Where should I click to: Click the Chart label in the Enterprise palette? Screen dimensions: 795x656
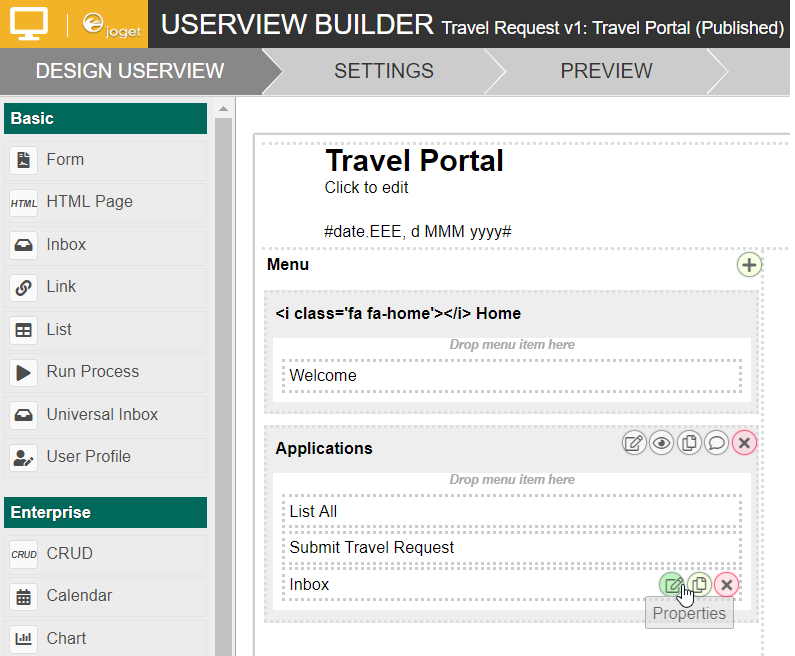(x=66, y=639)
